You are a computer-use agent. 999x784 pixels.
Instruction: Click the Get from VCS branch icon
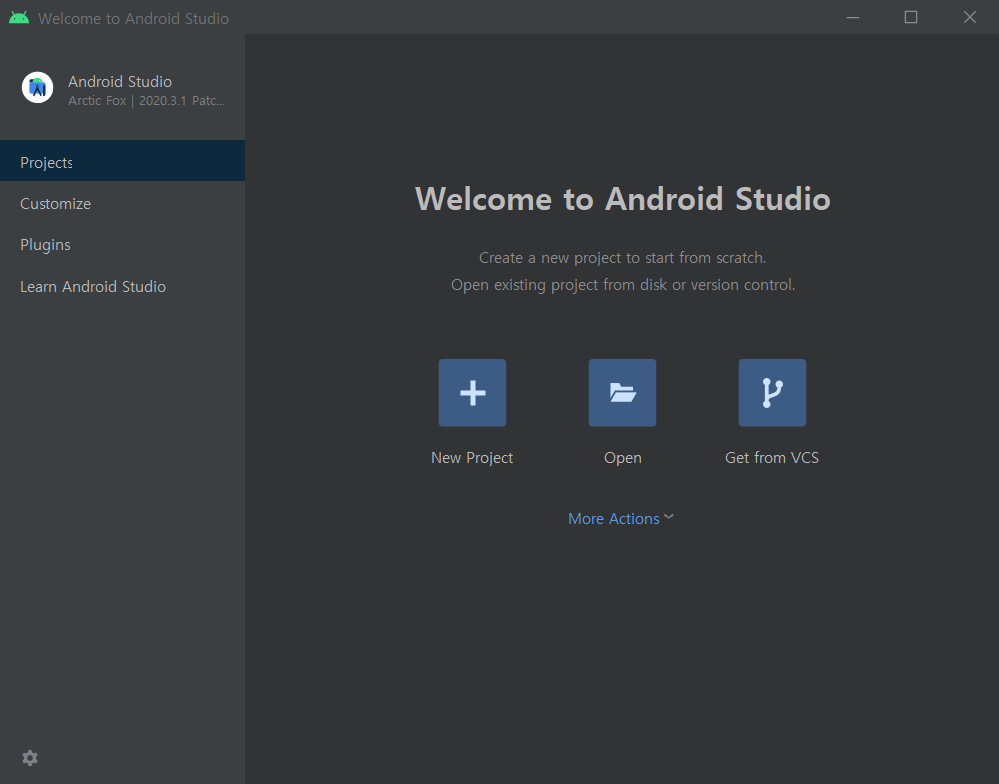[x=772, y=392]
